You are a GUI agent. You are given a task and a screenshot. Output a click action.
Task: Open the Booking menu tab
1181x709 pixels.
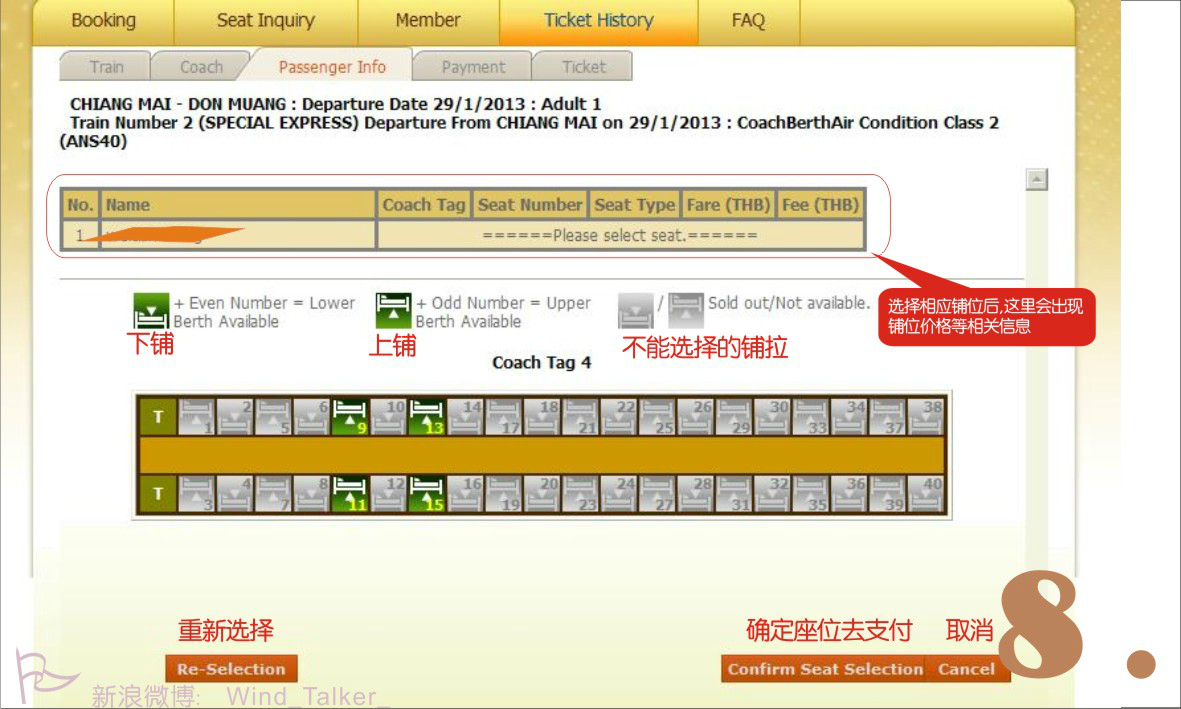point(103,21)
